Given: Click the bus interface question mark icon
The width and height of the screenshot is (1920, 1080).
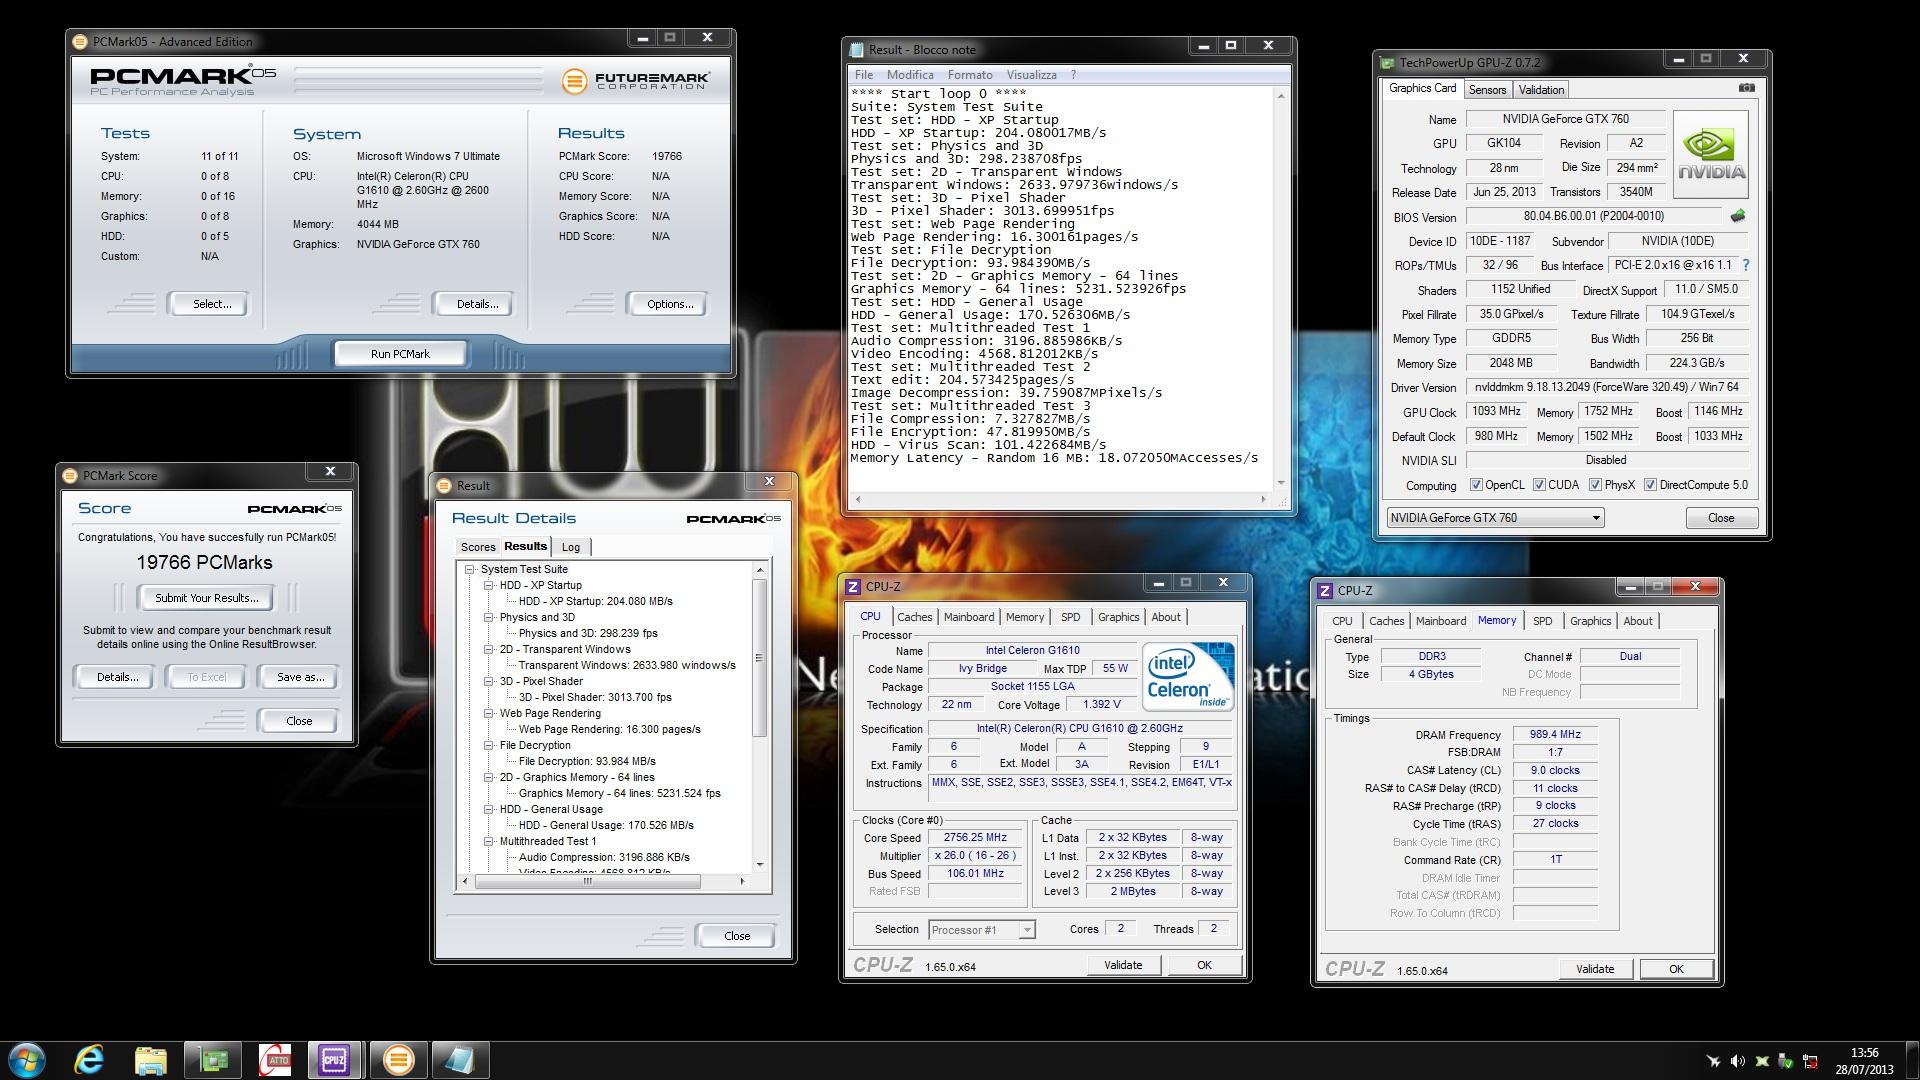Looking at the screenshot, I should (1746, 265).
